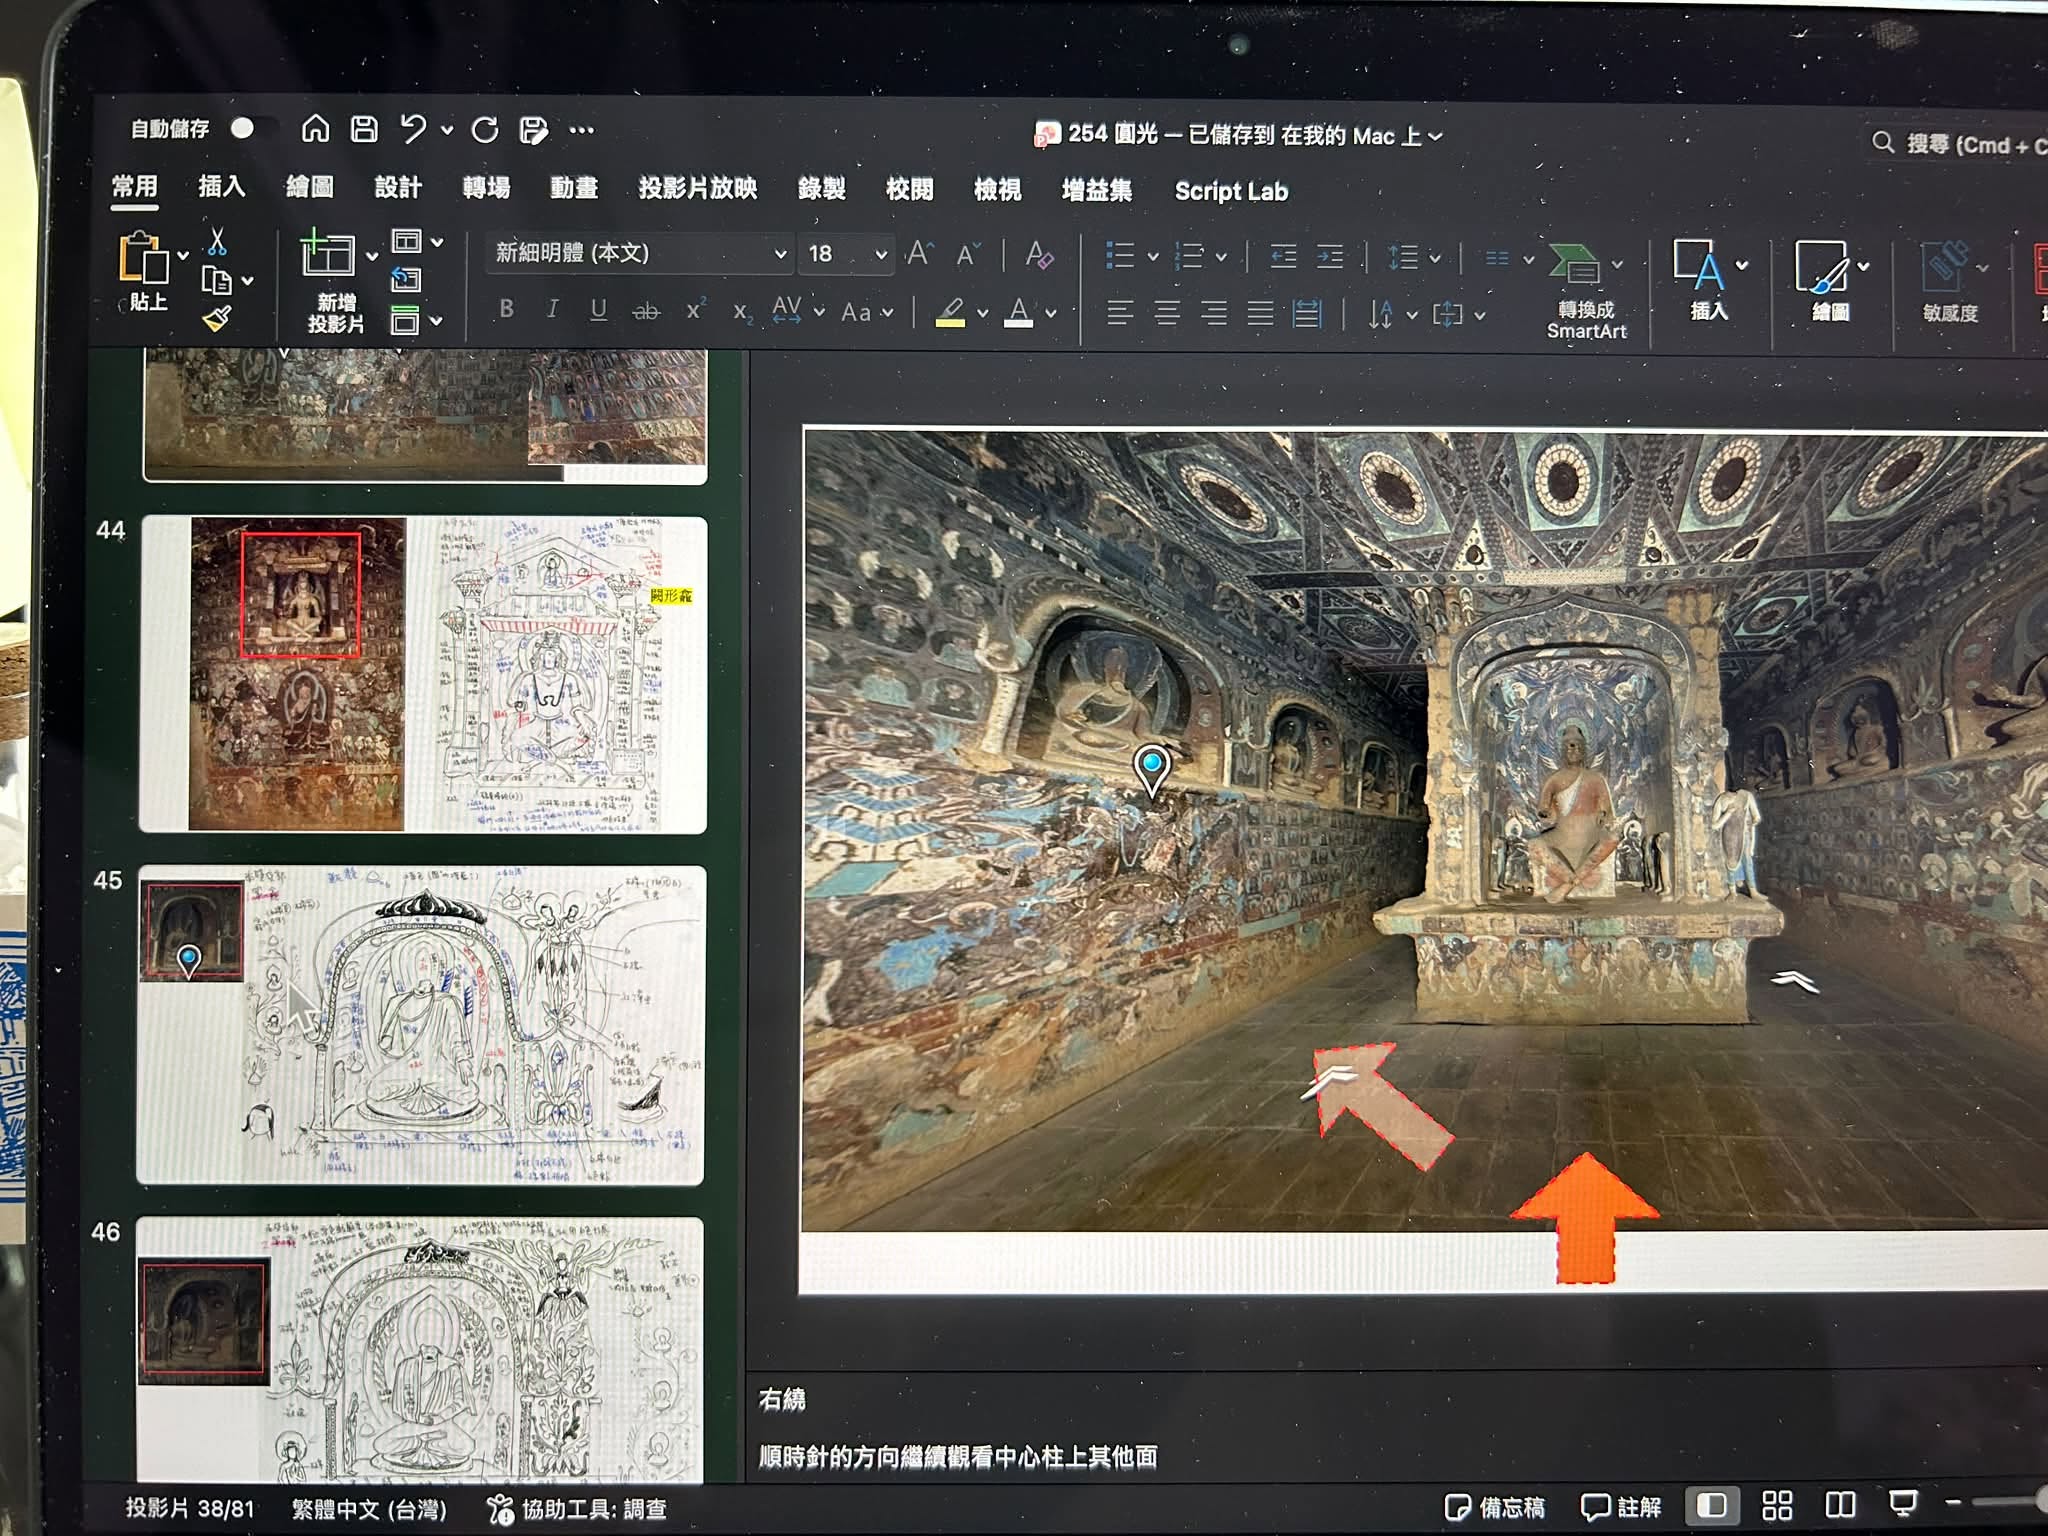
Task: Switch to the 設計 tab
Action: [x=398, y=187]
